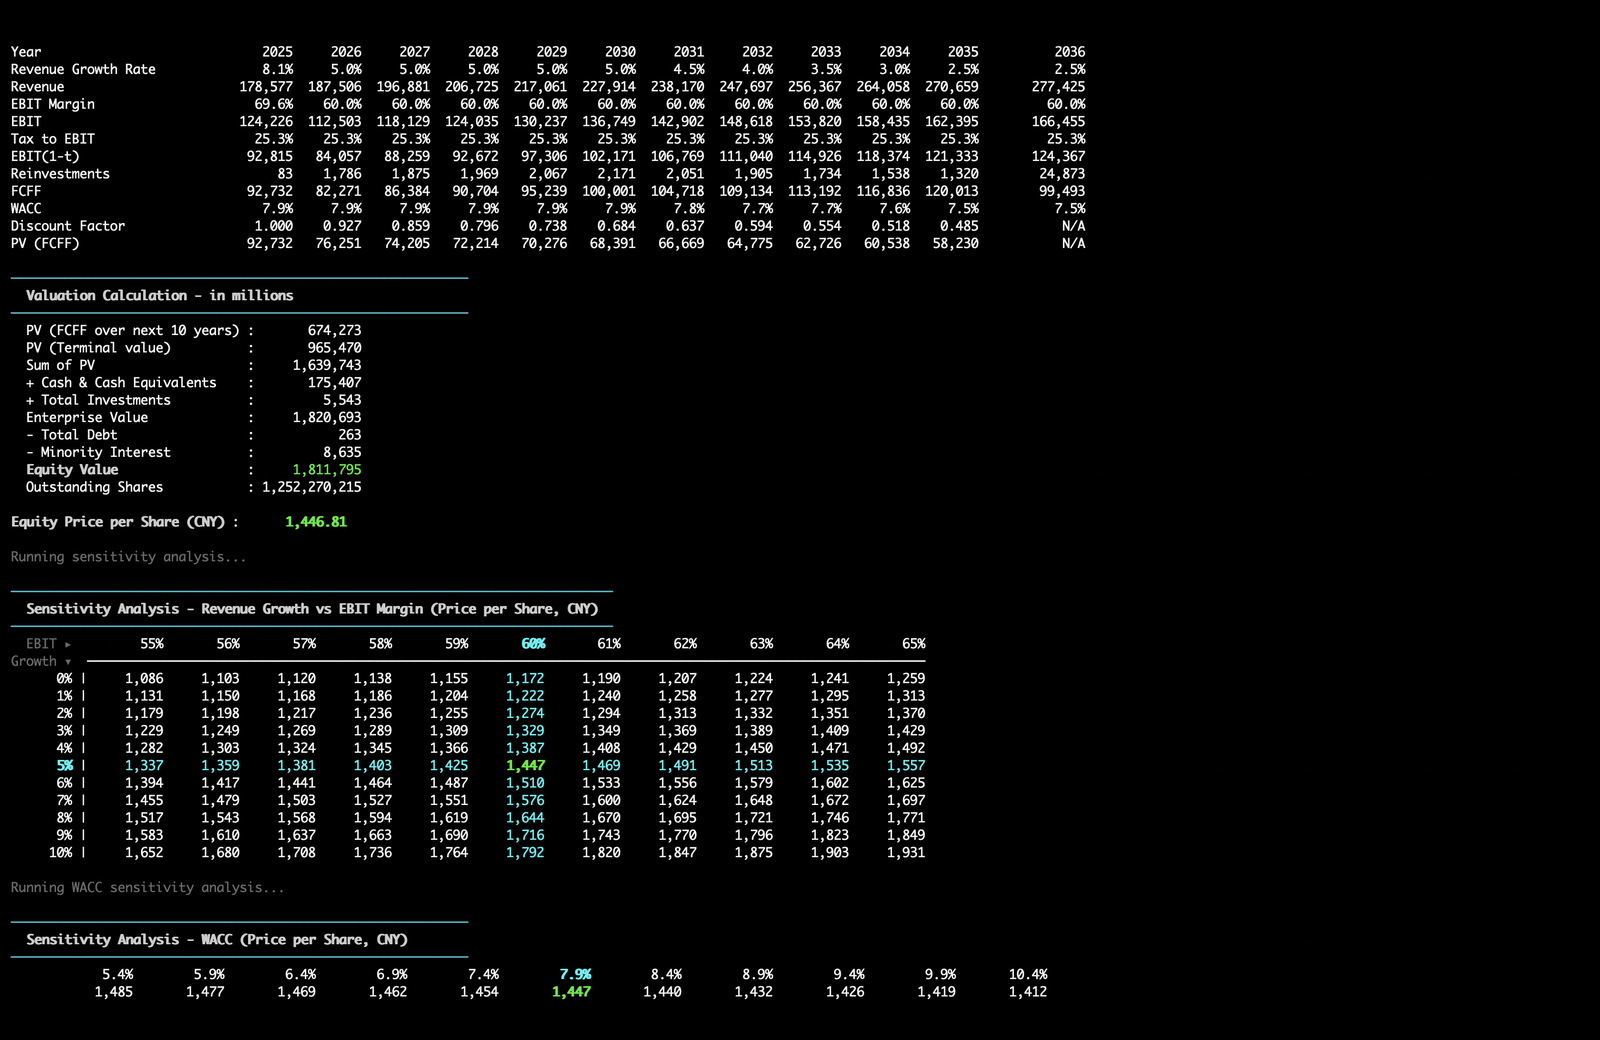Viewport: 1600px width, 1040px height.
Task: Click '1,485' in the WACC sensitivity row
Action: (x=114, y=992)
